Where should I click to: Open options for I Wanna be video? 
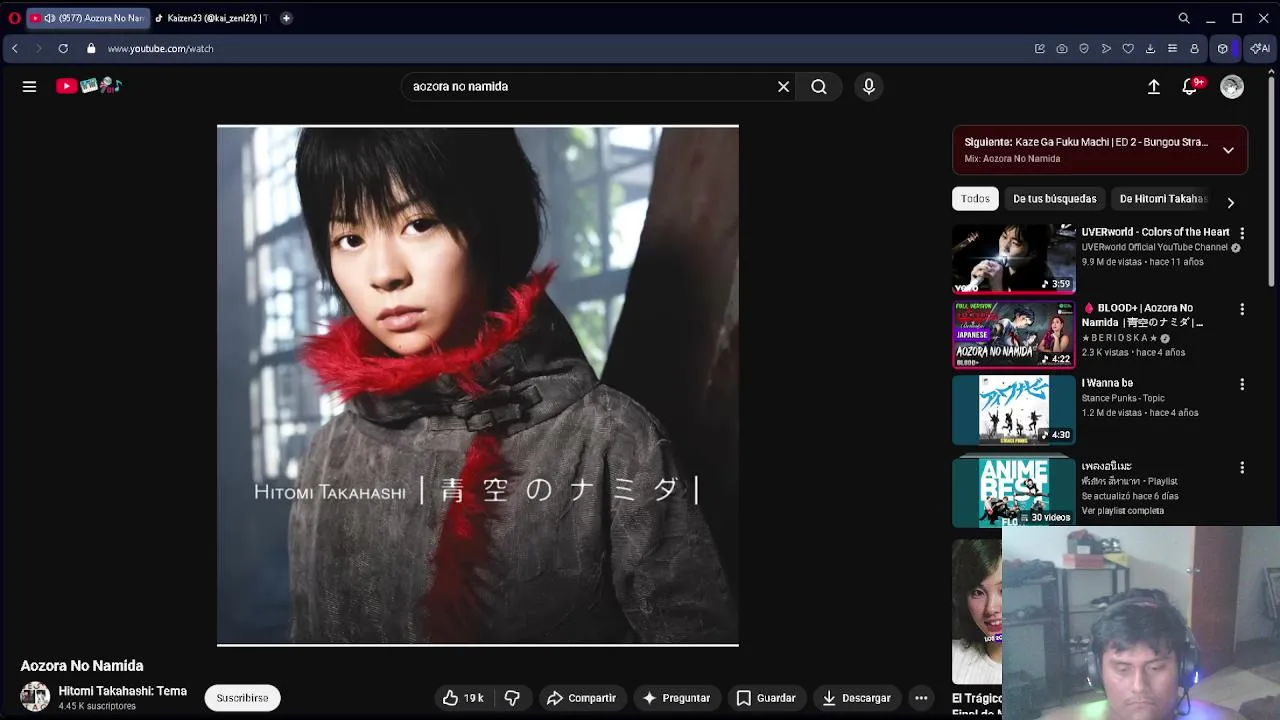pos(1242,384)
